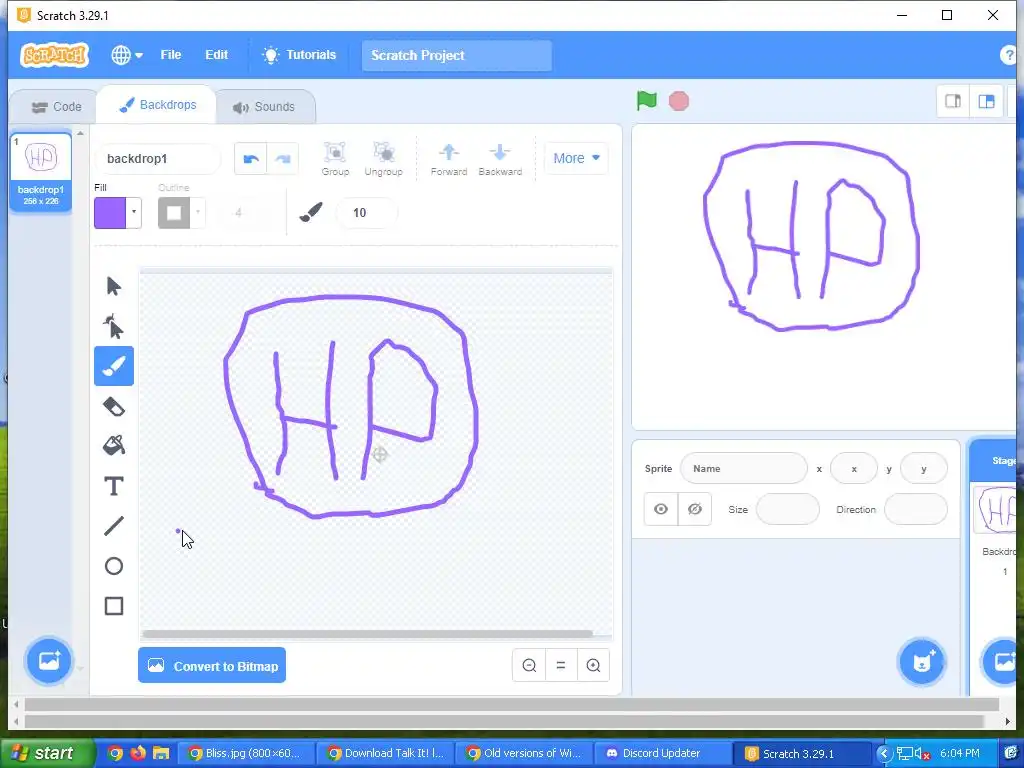Click the Redo arrow
The height and width of the screenshot is (768, 1024).
click(x=283, y=159)
